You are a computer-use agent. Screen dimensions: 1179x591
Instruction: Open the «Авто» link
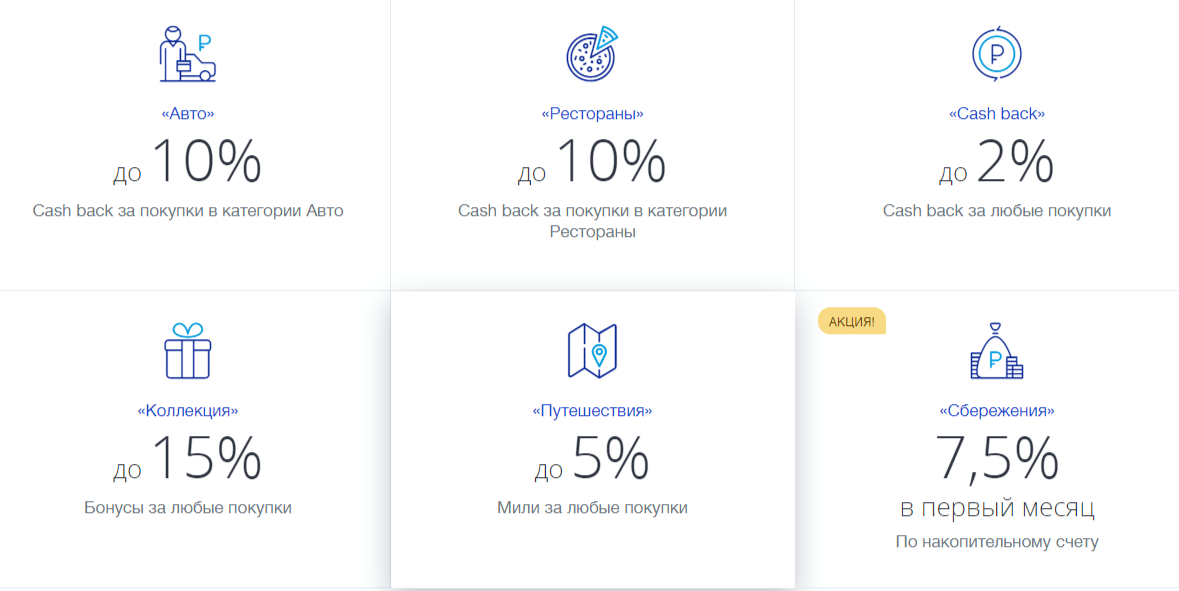coord(188,114)
